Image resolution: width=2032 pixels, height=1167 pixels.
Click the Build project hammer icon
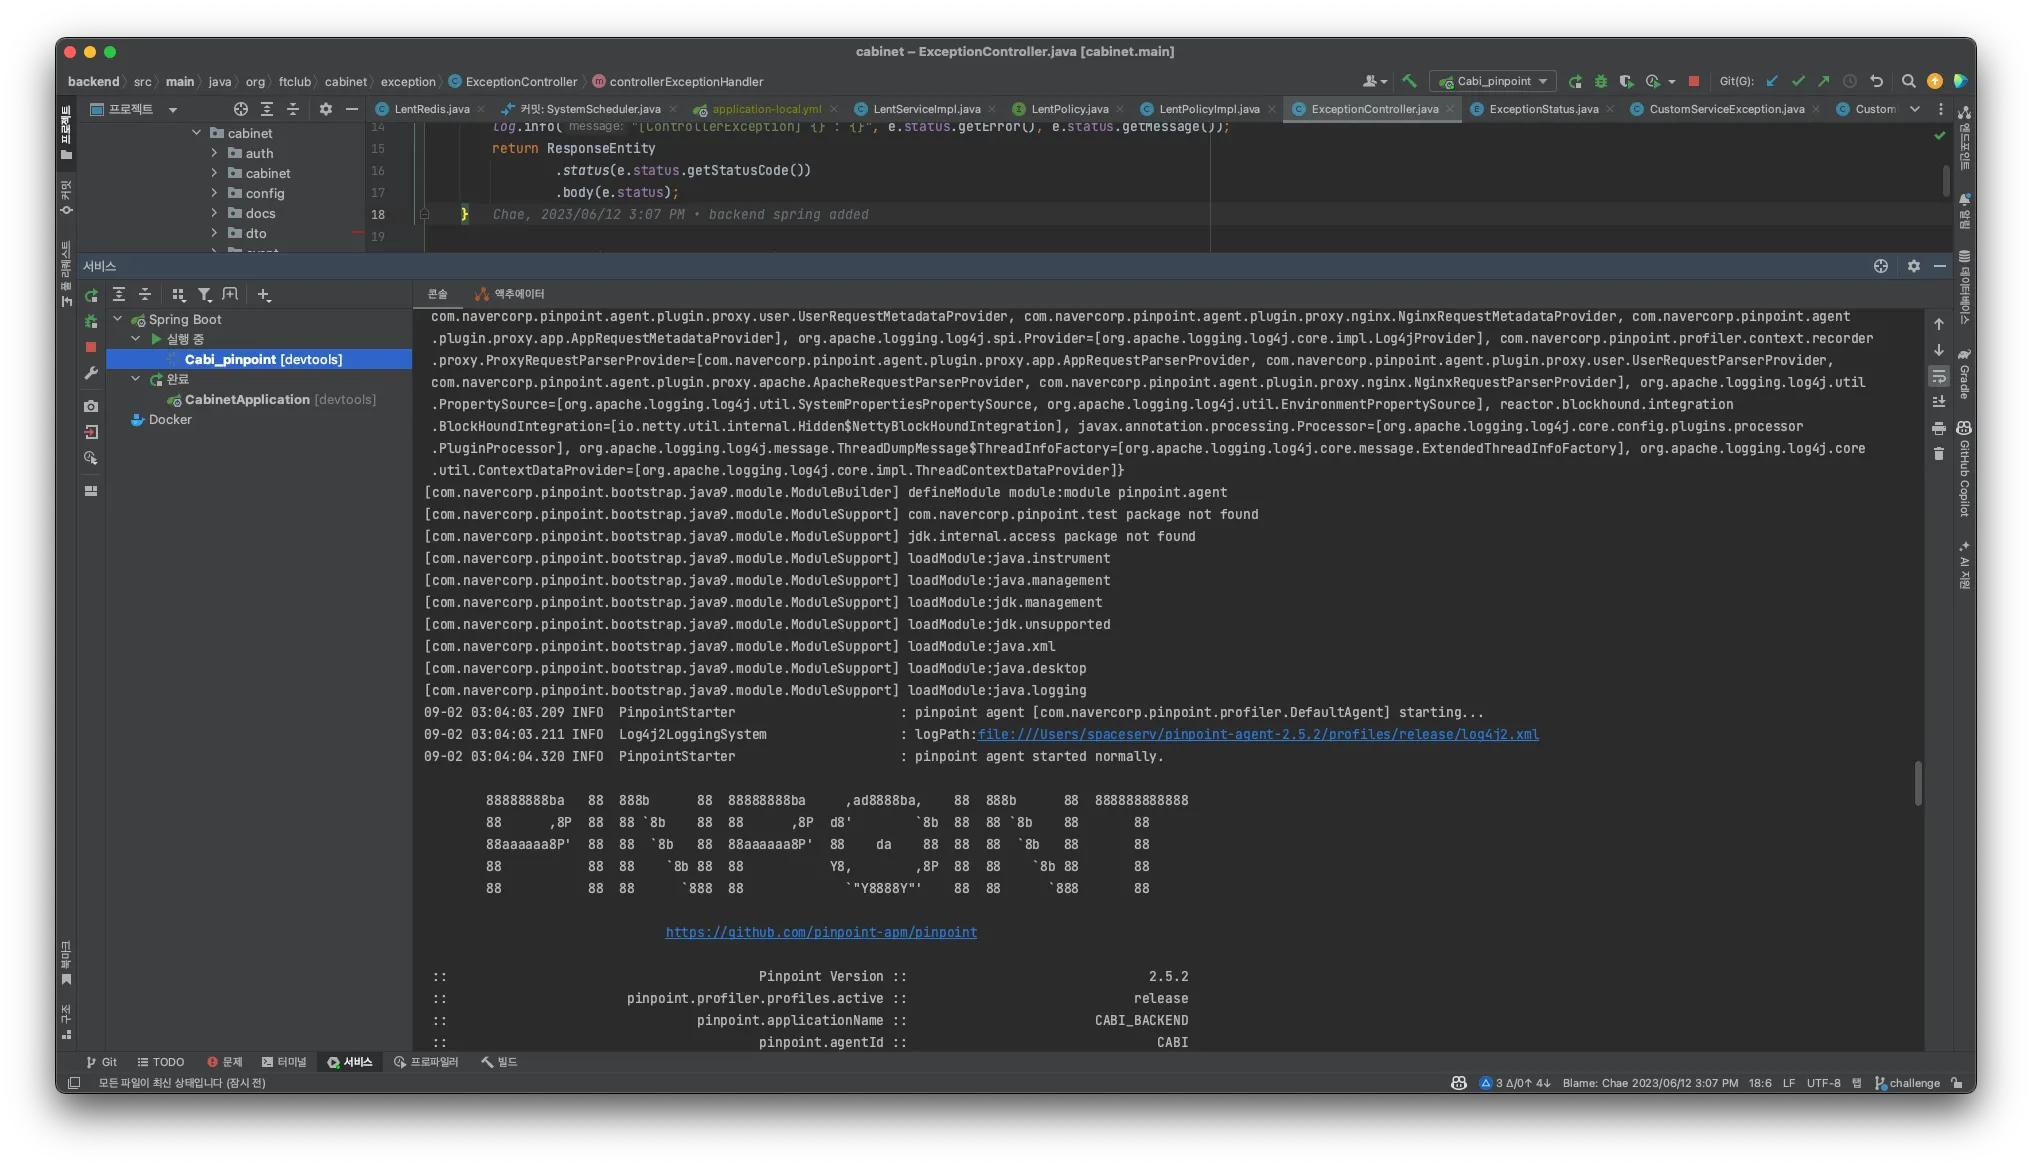[1409, 81]
